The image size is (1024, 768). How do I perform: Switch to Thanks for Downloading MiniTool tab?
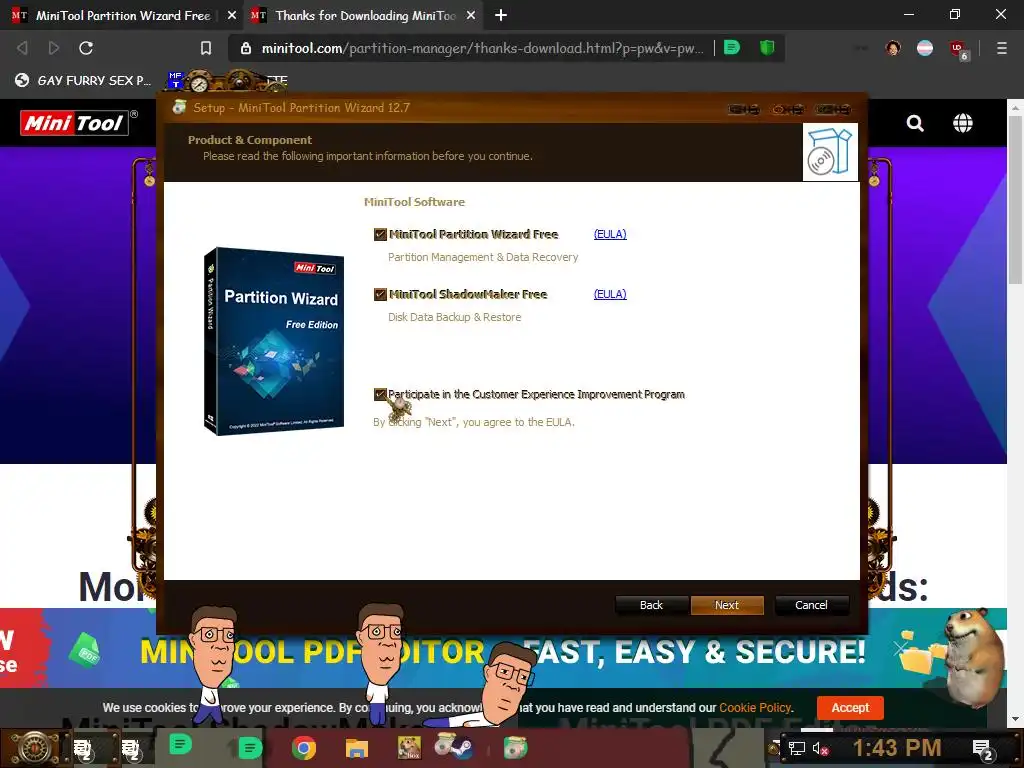(x=366, y=15)
